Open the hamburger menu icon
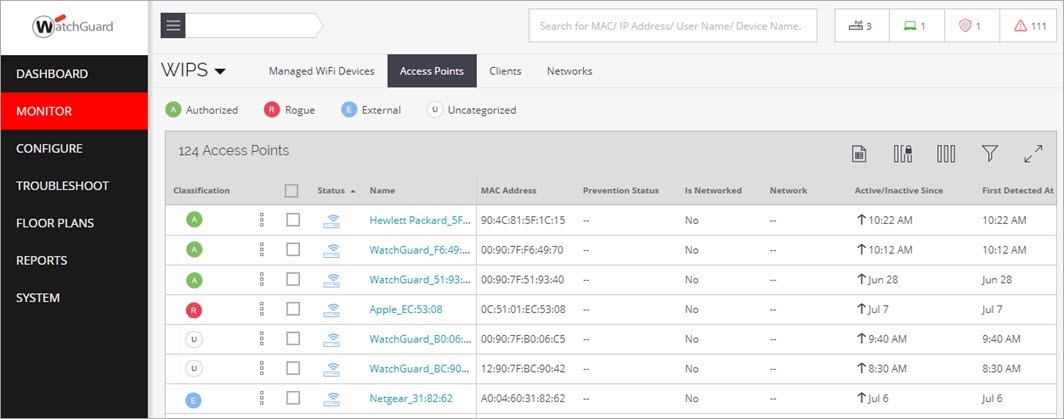 pos(173,26)
